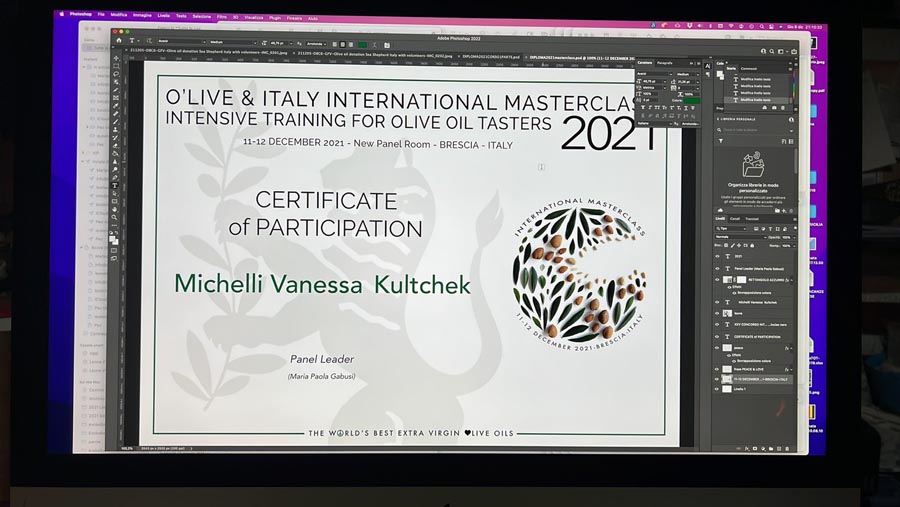This screenshot has width=900, height=507.
Task: Click the delete state trash in History panel
Action: pyautogui.click(x=783, y=108)
